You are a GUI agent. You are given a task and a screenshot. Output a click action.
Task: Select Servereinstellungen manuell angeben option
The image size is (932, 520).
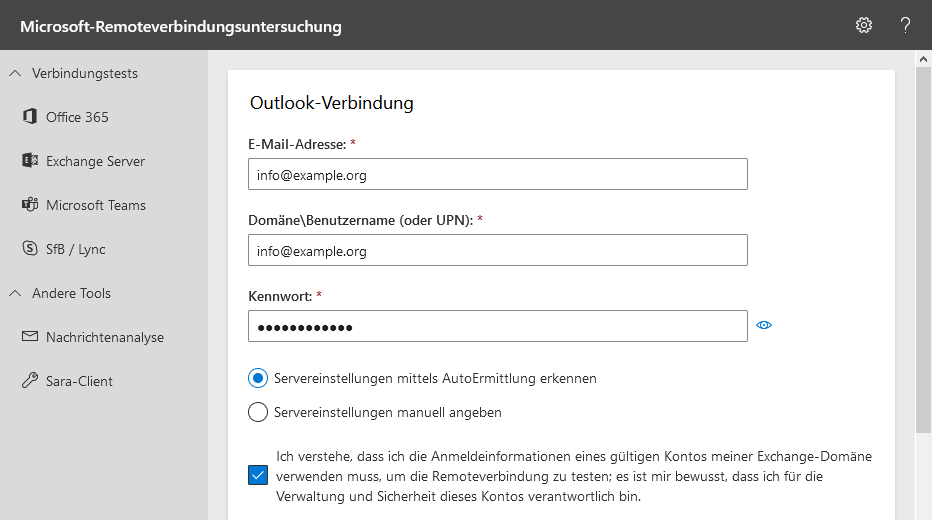click(258, 412)
